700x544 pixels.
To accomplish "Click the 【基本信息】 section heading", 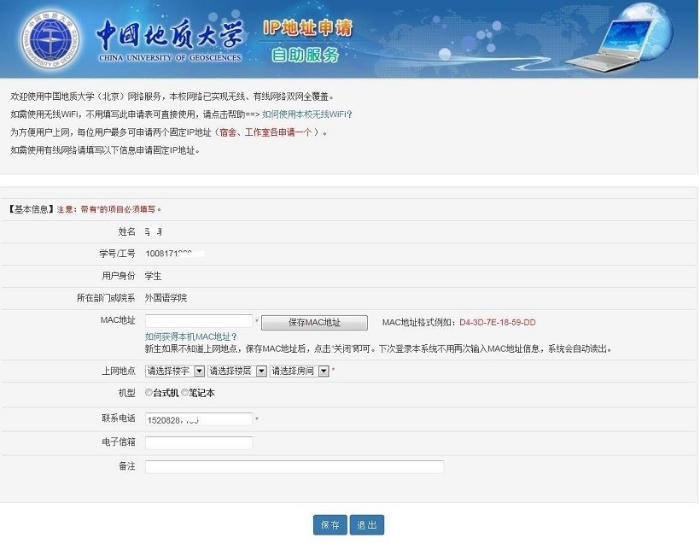I will coord(31,209).
